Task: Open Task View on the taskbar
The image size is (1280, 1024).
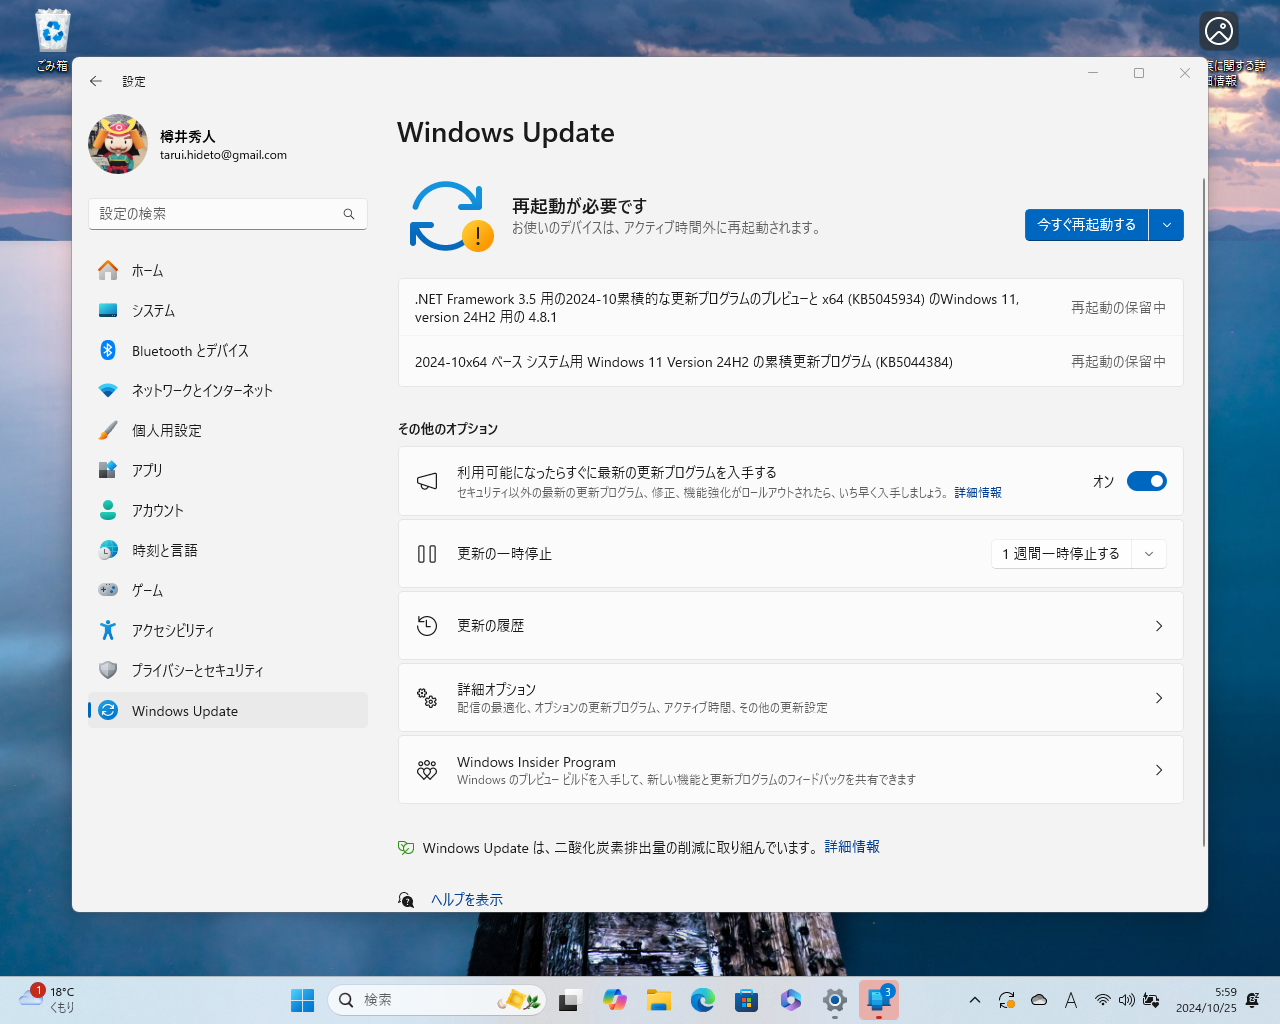Action: (x=570, y=1000)
